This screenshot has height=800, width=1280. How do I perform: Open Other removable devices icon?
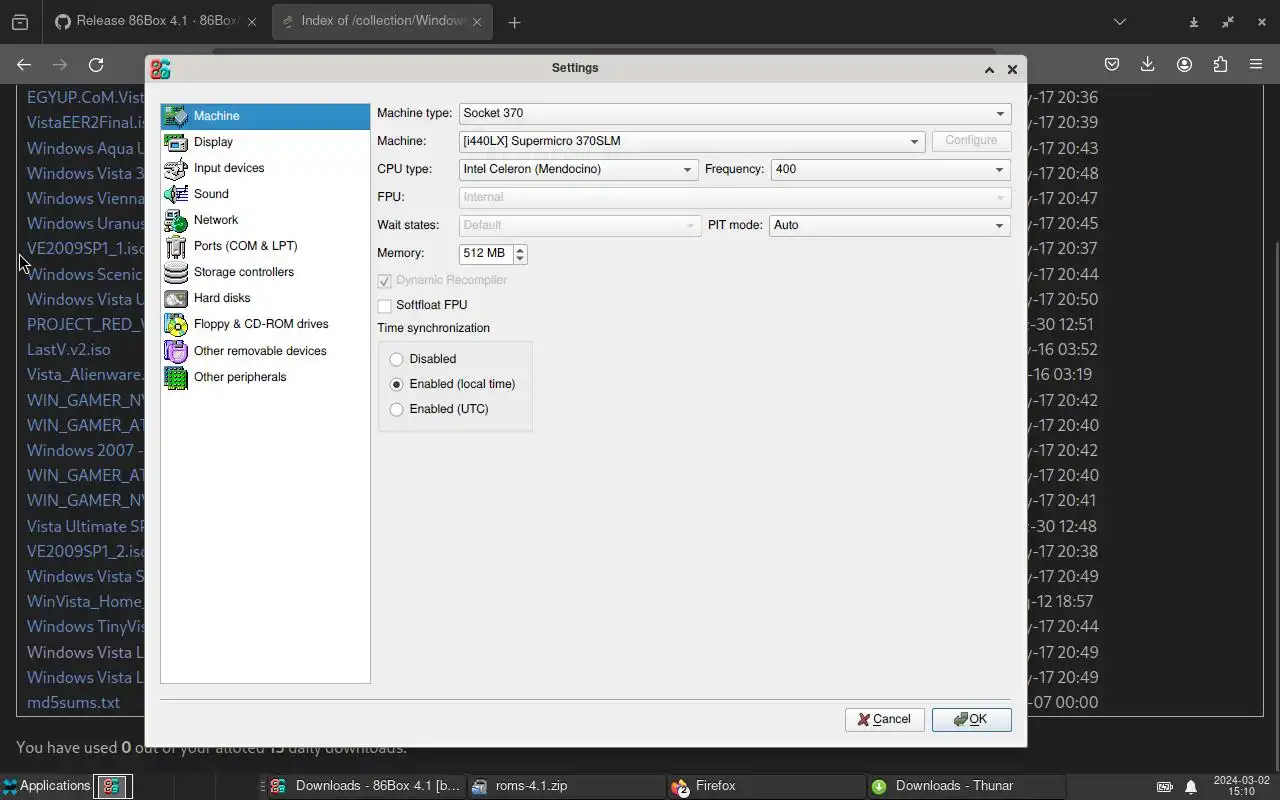(x=175, y=351)
